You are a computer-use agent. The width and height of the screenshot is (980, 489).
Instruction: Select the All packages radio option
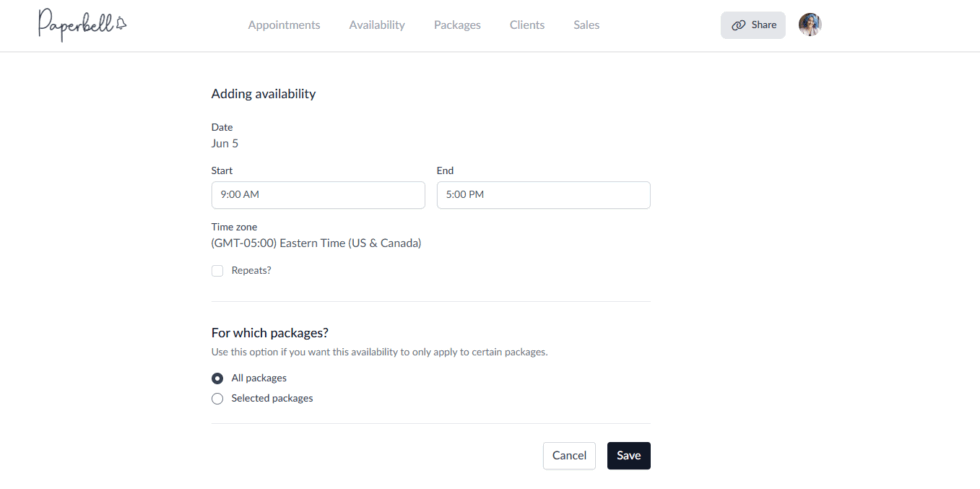point(217,378)
